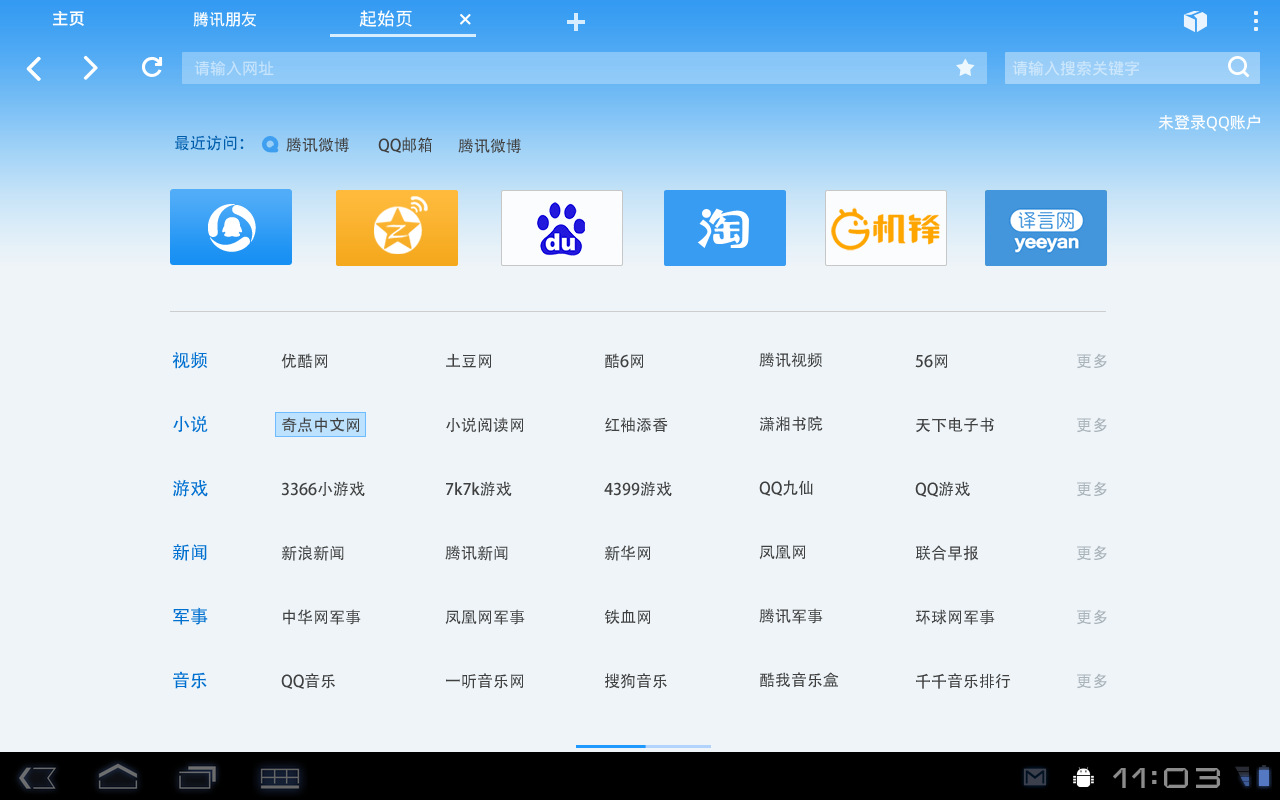This screenshot has height=800, width=1280.
Task: Open the three-dot overflow menu
Action: pyautogui.click(x=1256, y=21)
